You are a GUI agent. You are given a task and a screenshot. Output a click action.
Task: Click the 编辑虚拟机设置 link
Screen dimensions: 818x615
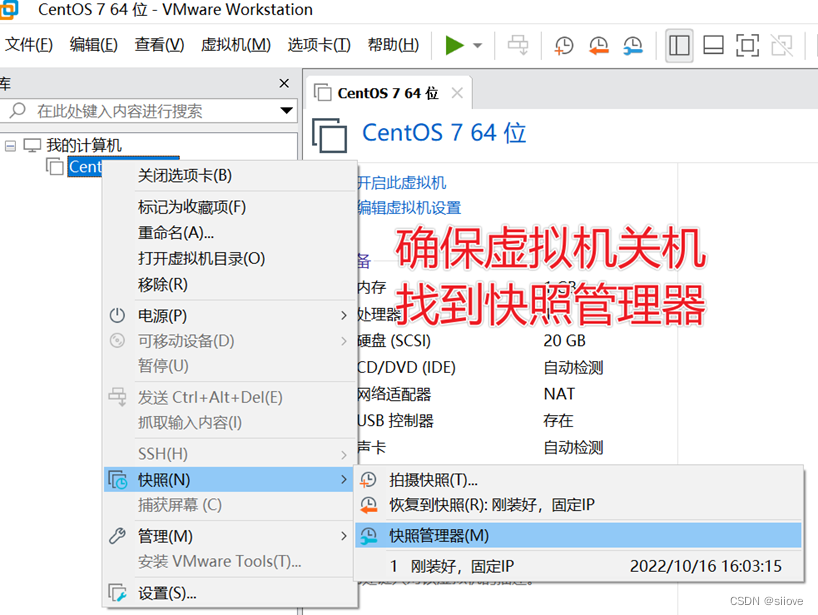[x=410, y=208]
